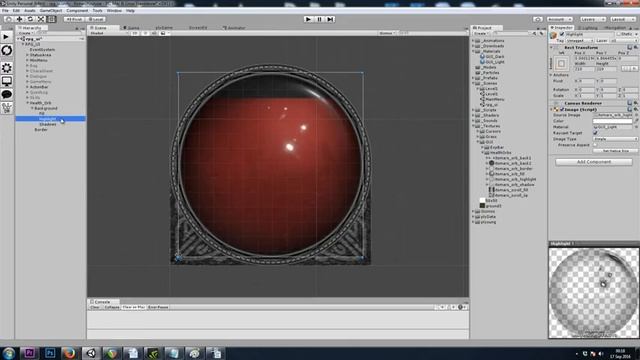Click the Step forward button
This screenshot has width=640, height=360.
click(x=330, y=19)
